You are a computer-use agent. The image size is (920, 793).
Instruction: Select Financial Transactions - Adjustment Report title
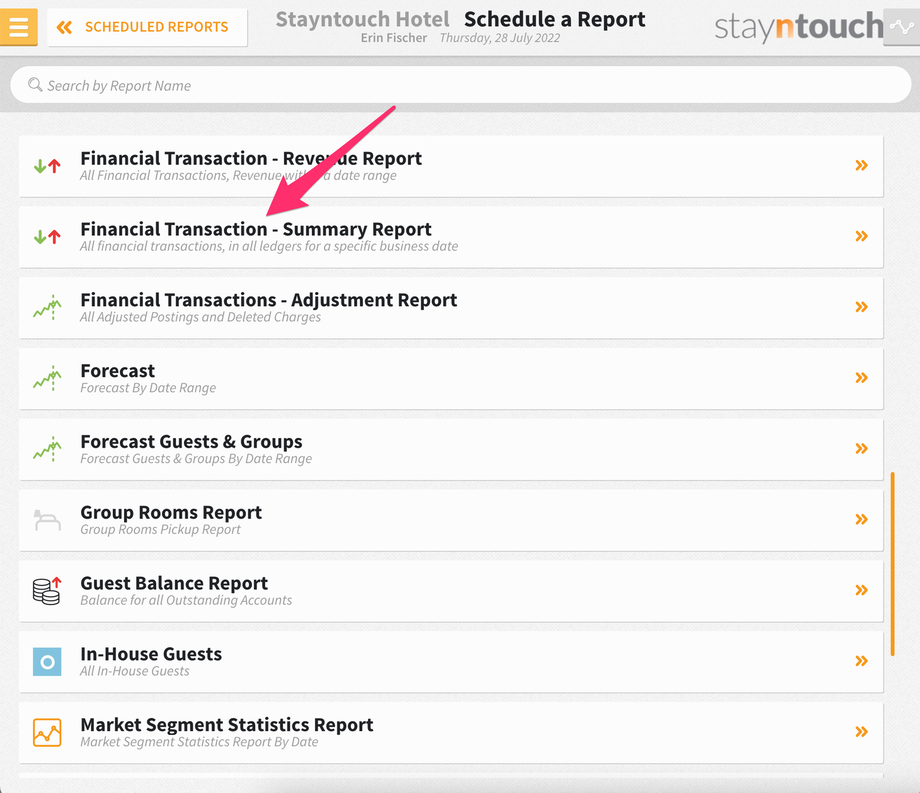click(269, 300)
